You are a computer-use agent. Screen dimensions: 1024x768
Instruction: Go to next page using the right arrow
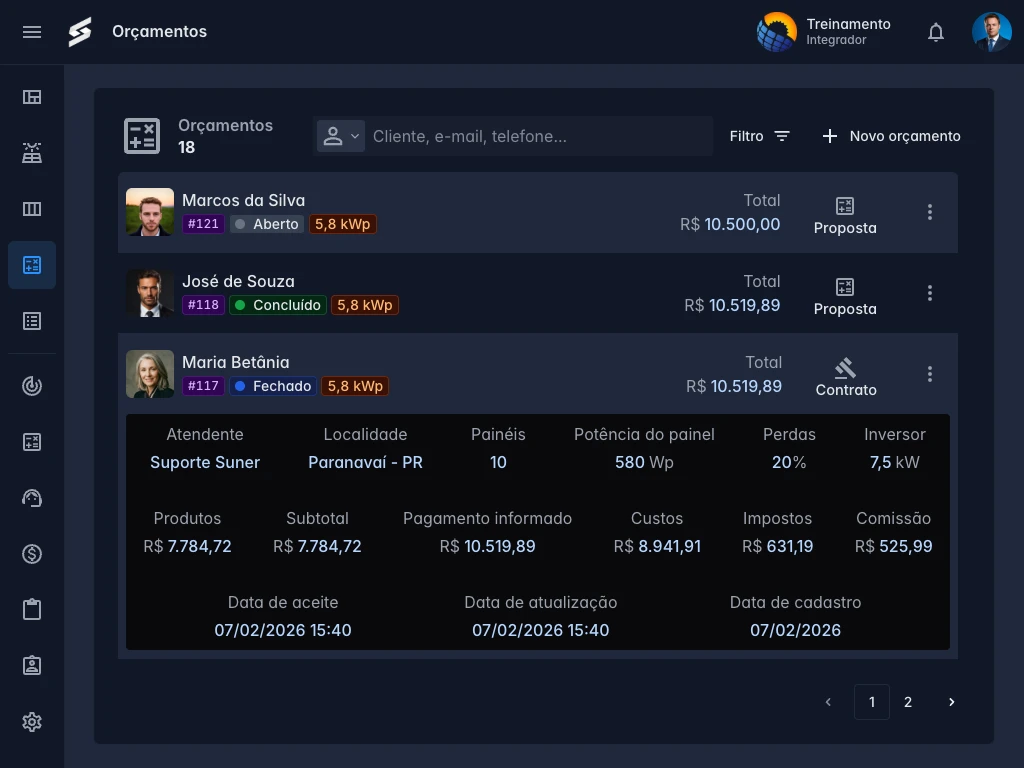(x=951, y=702)
